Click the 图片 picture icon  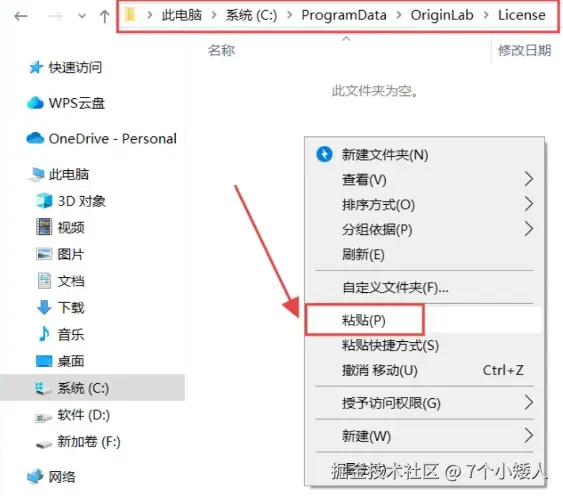44,254
